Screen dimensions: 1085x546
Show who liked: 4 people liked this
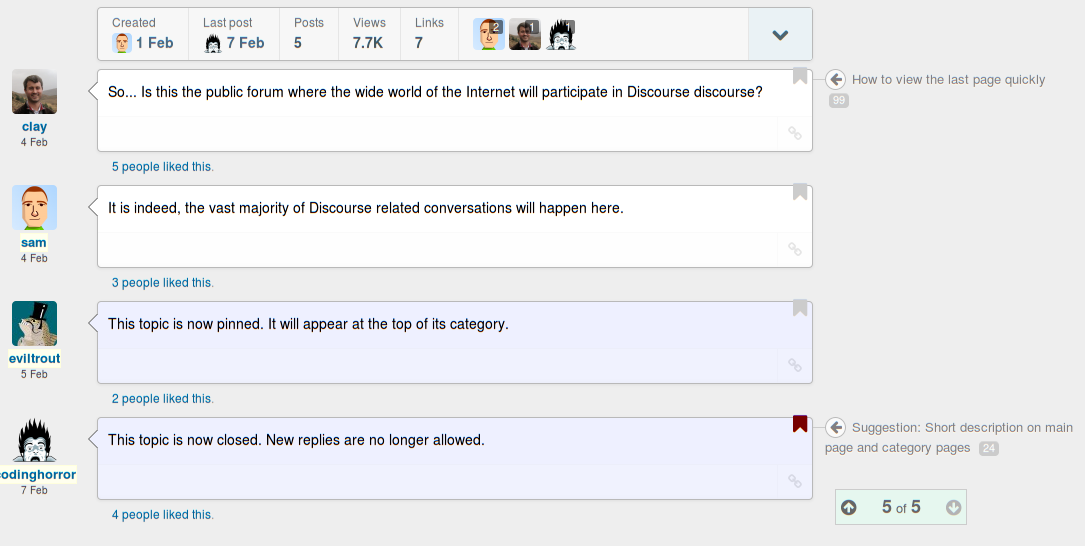[x=163, y=515]
